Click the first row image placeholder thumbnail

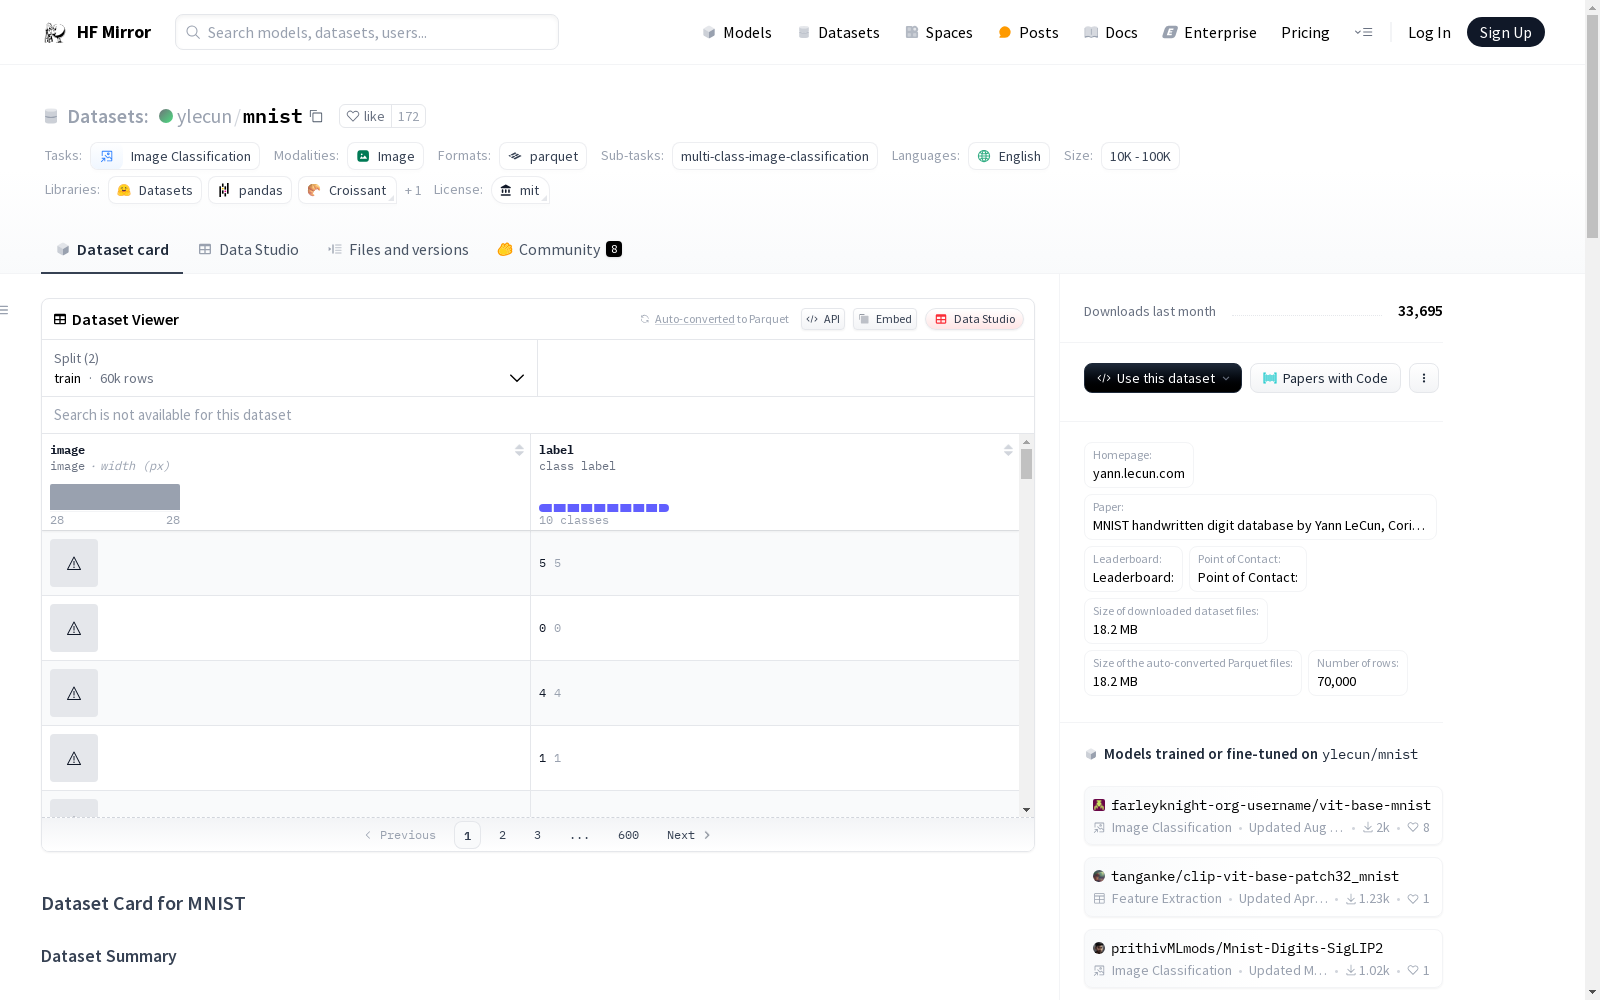click(x=74, y=563)
